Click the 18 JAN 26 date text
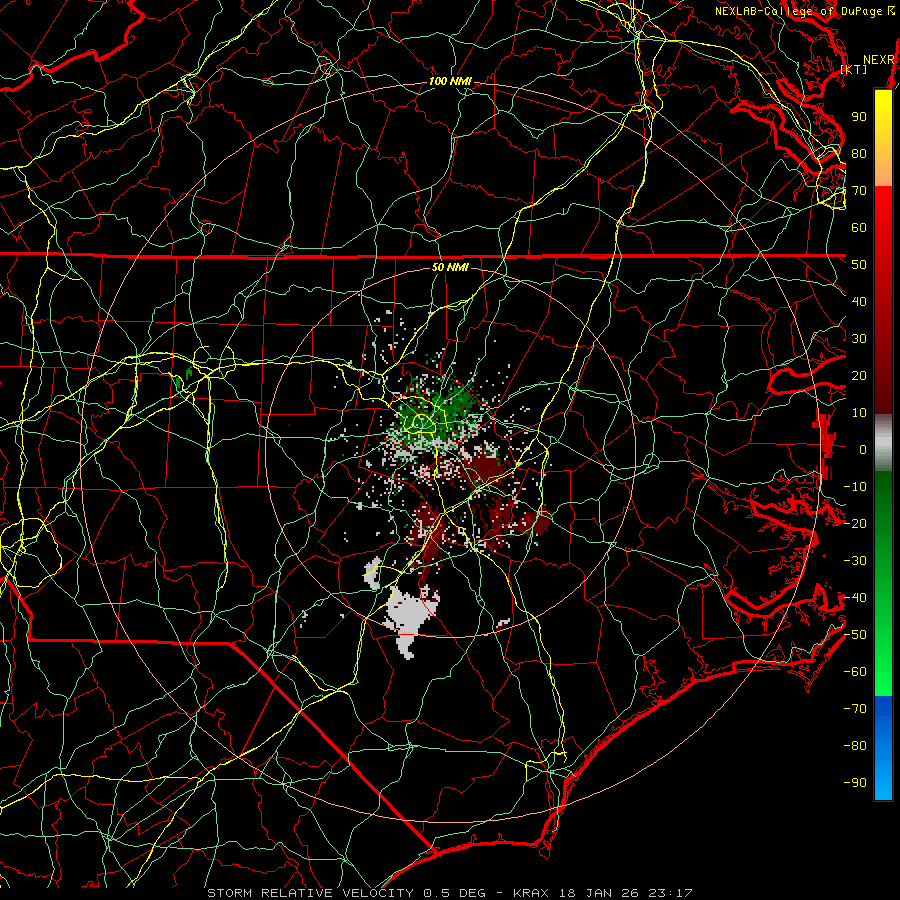This screenshot has height=900, width=900. click(x=598, y=893)
